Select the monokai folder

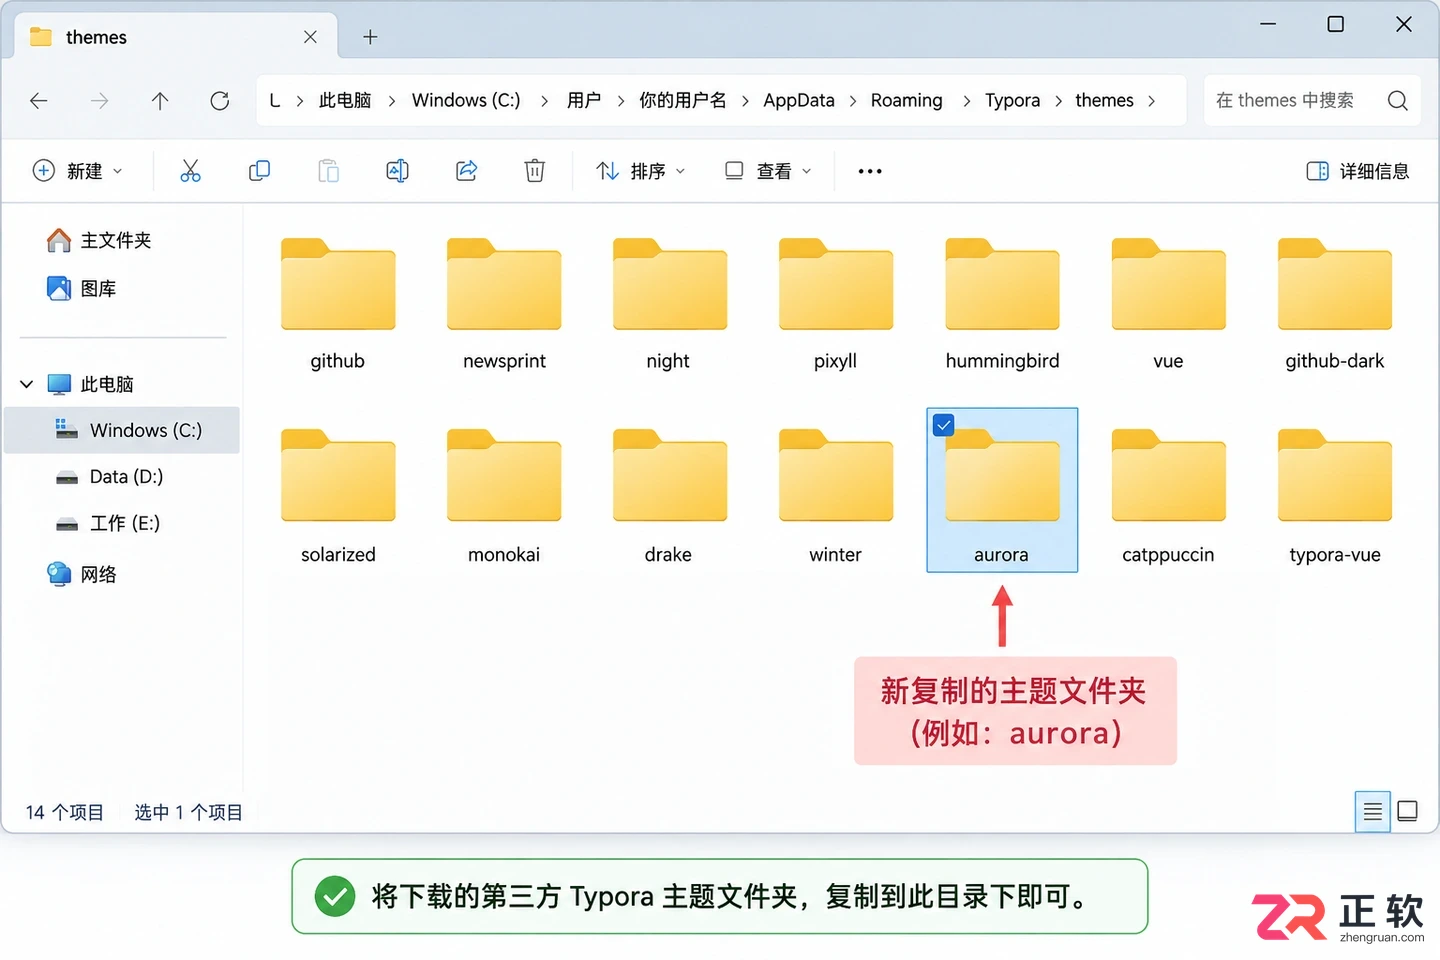(504, 498)
